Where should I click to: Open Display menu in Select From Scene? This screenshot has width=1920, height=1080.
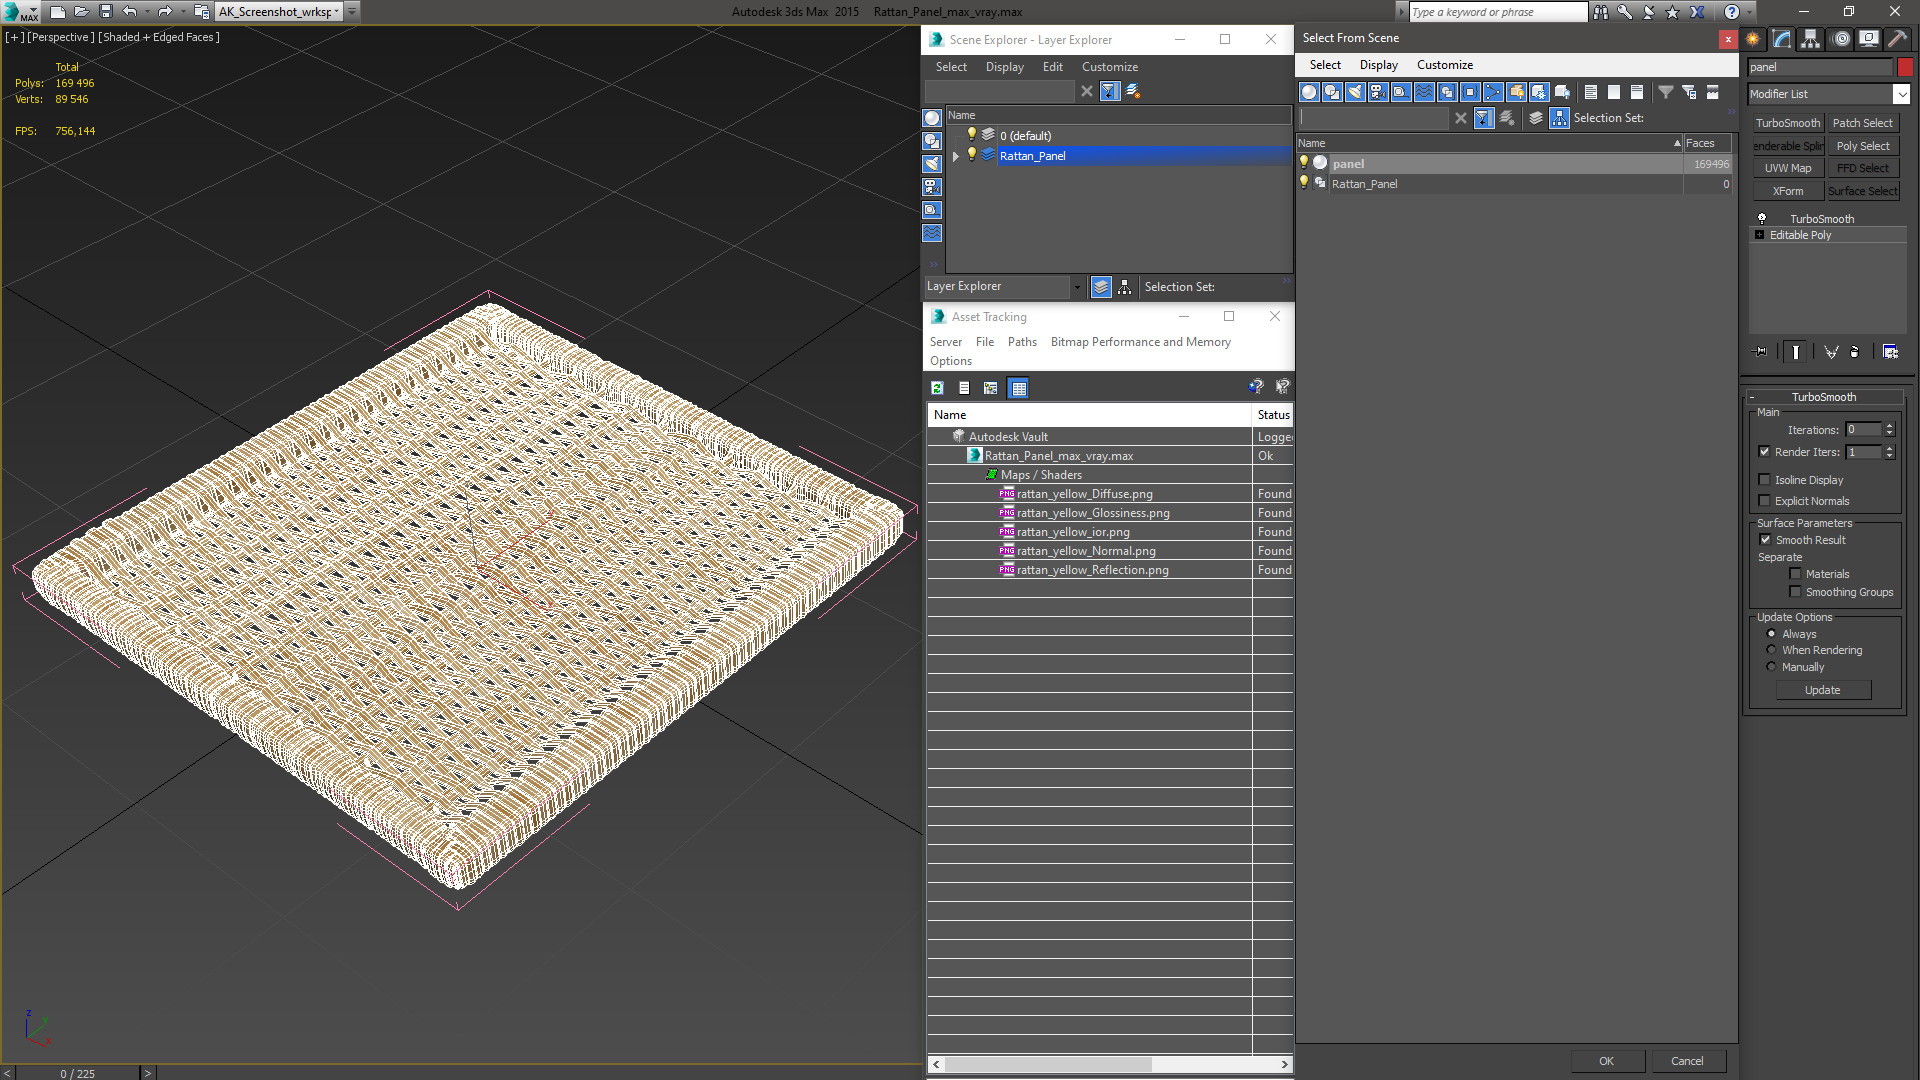point(1378,65)
